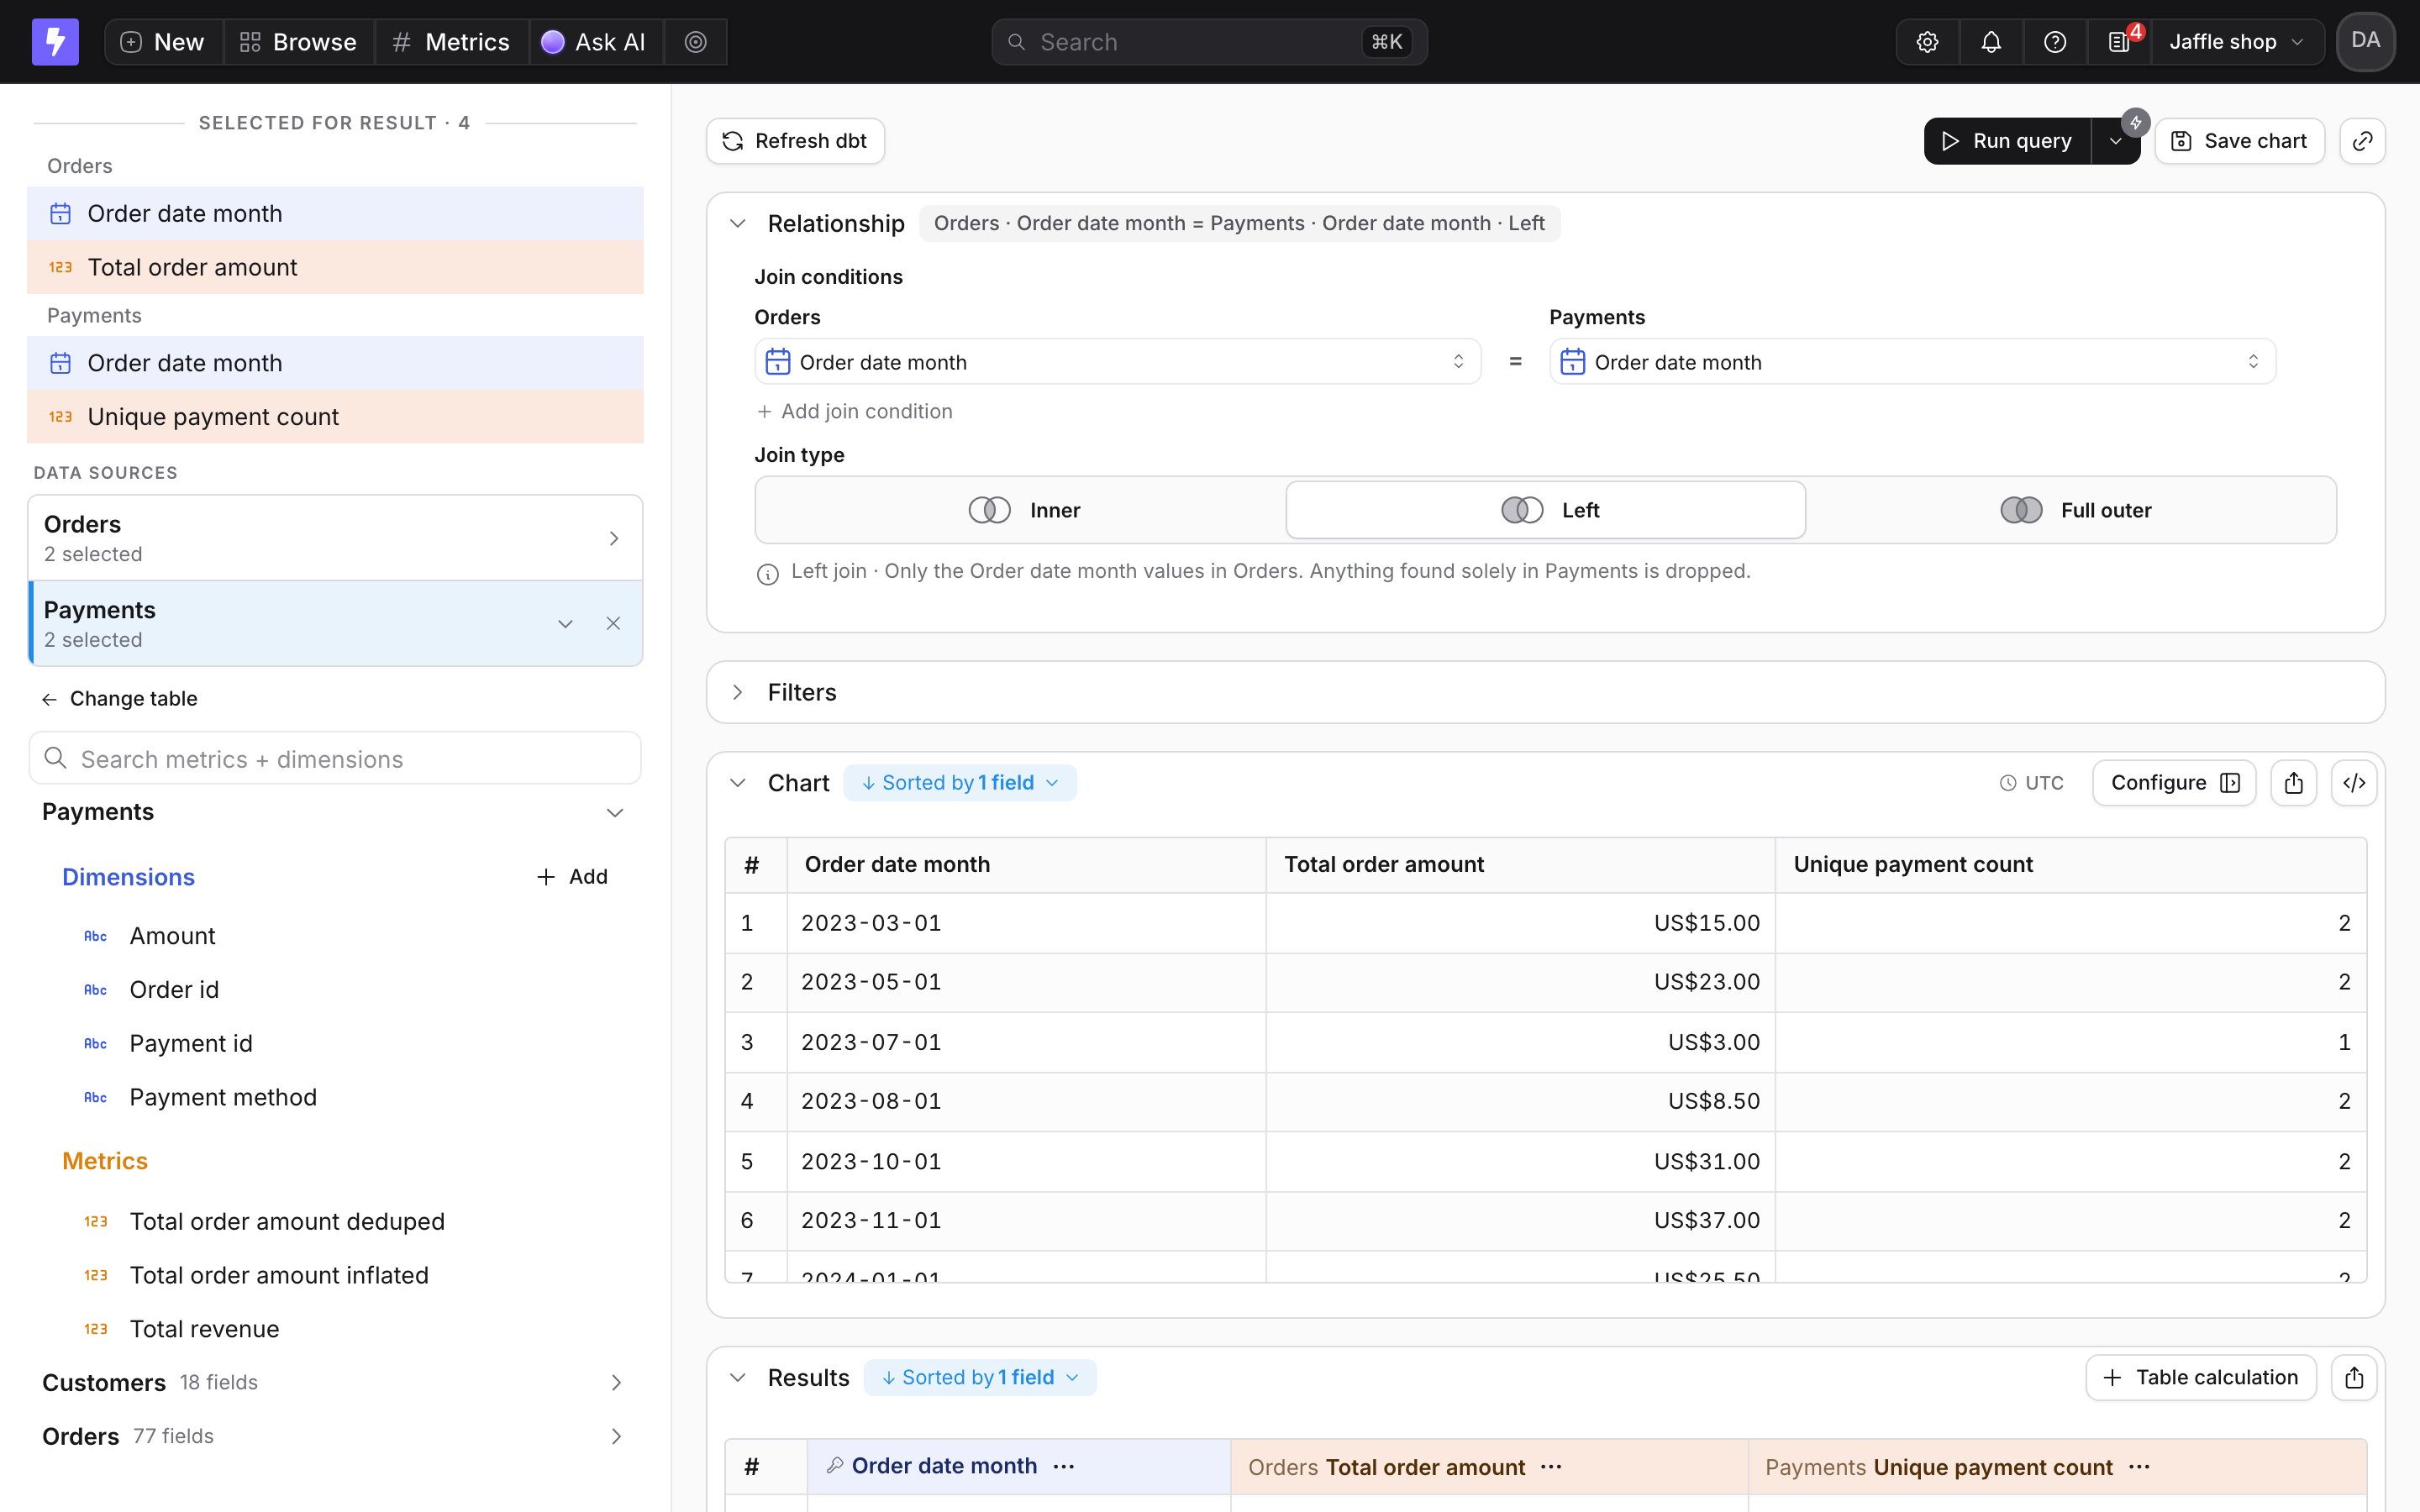
Task: Open the DA user avatar menu
Action: pyautogui.click(x=2365, y=41)
